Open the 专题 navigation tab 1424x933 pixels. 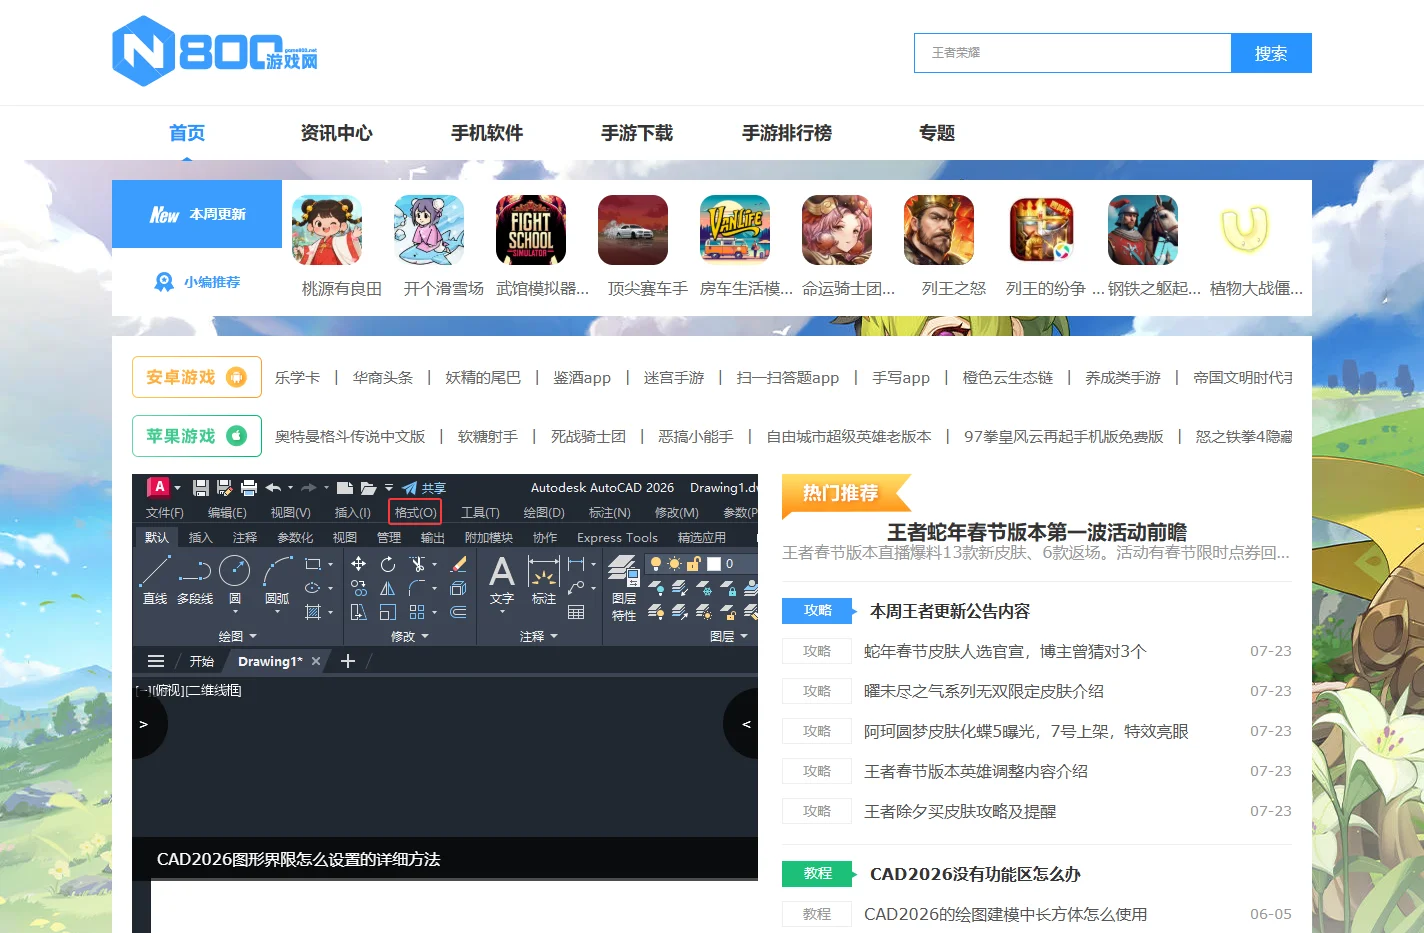coord(937,133)
